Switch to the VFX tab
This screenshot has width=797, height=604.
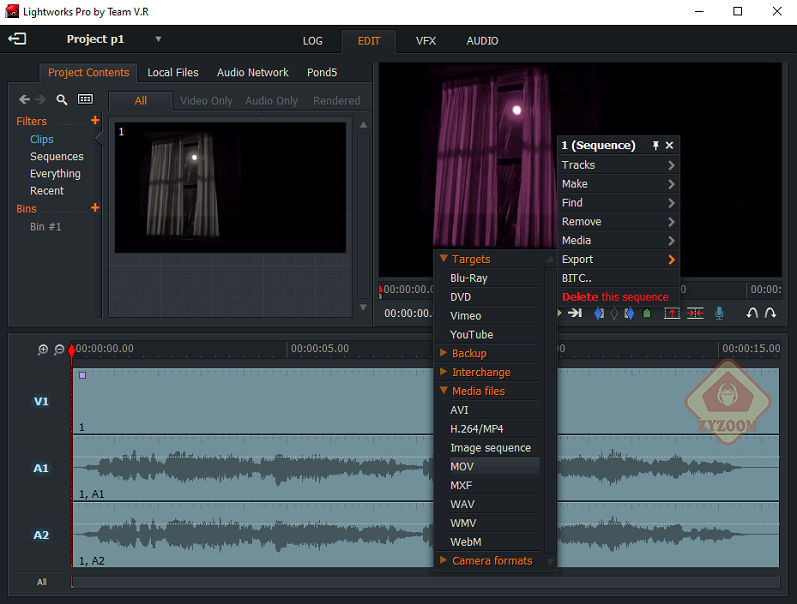coord(426,41)
